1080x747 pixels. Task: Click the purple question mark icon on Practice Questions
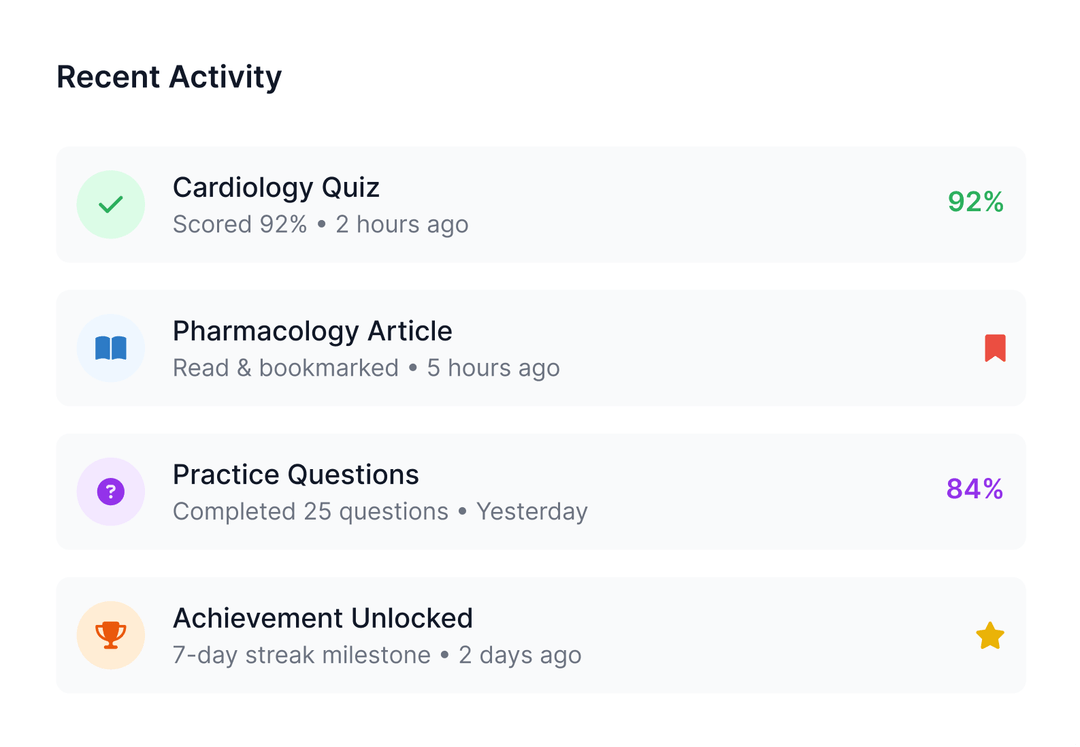111,491
